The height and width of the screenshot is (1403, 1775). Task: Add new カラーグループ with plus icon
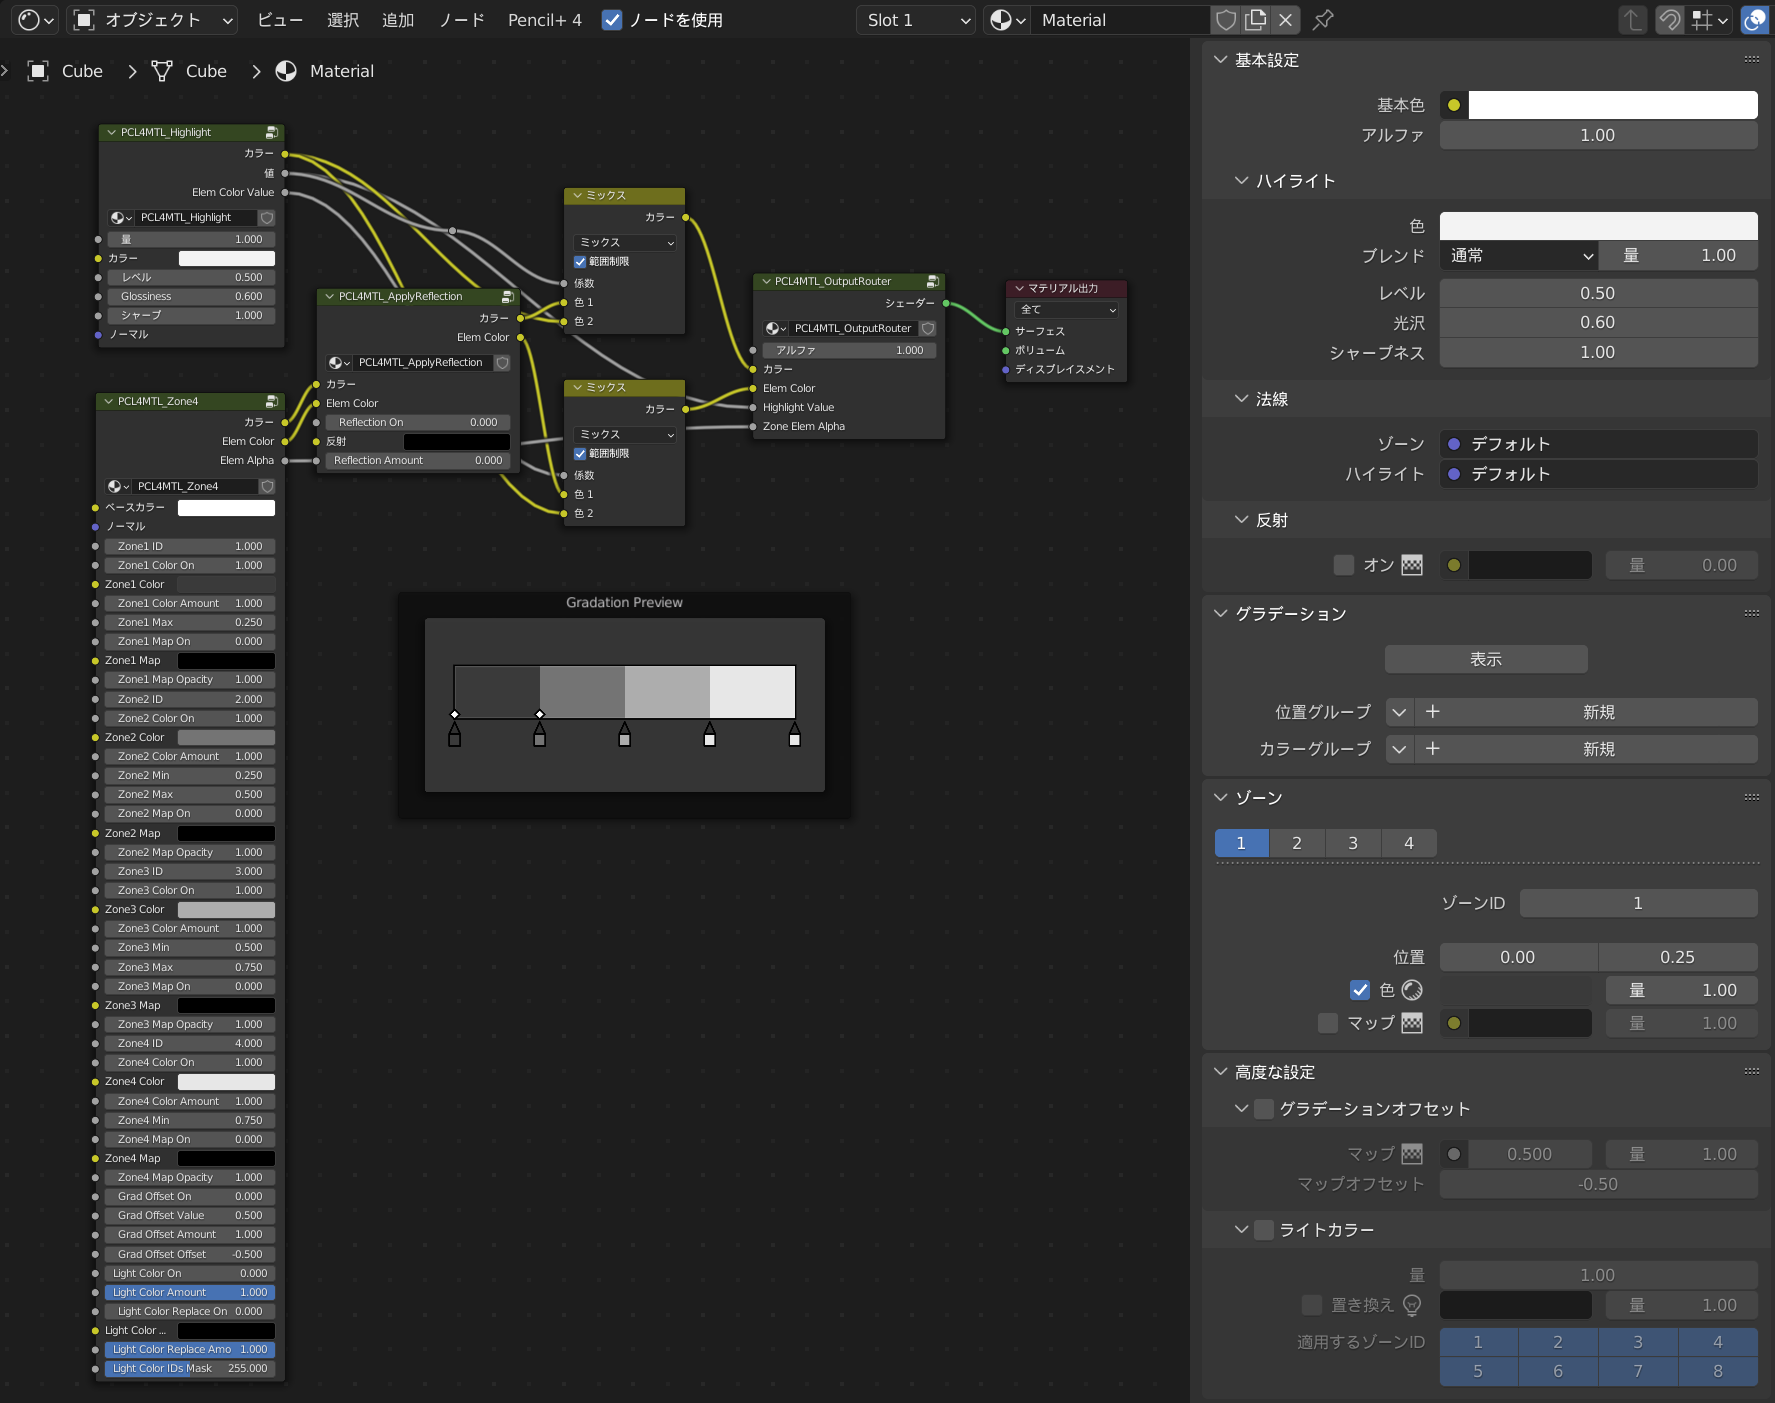click(1432, 749)
